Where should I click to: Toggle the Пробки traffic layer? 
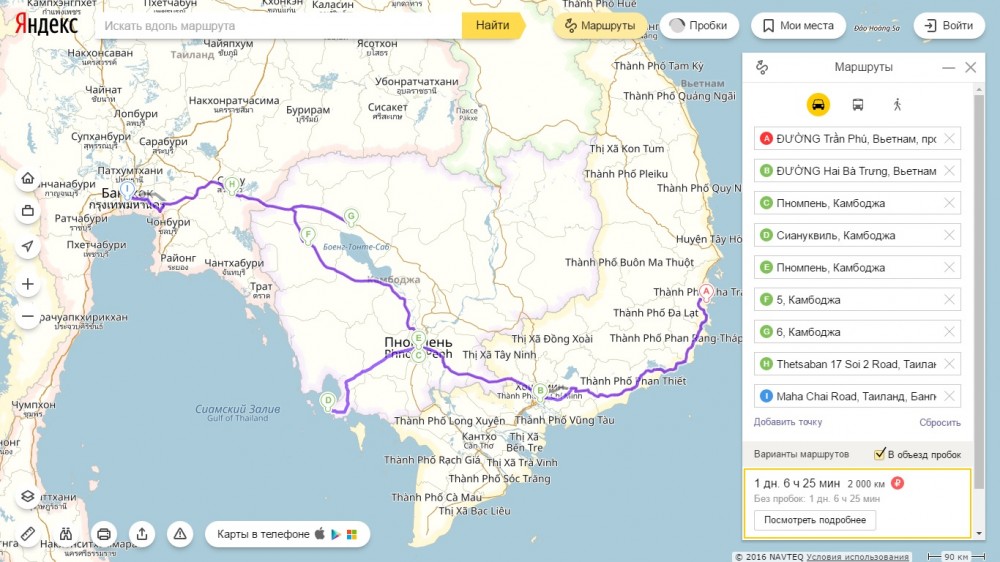click(x=699, y=26)
